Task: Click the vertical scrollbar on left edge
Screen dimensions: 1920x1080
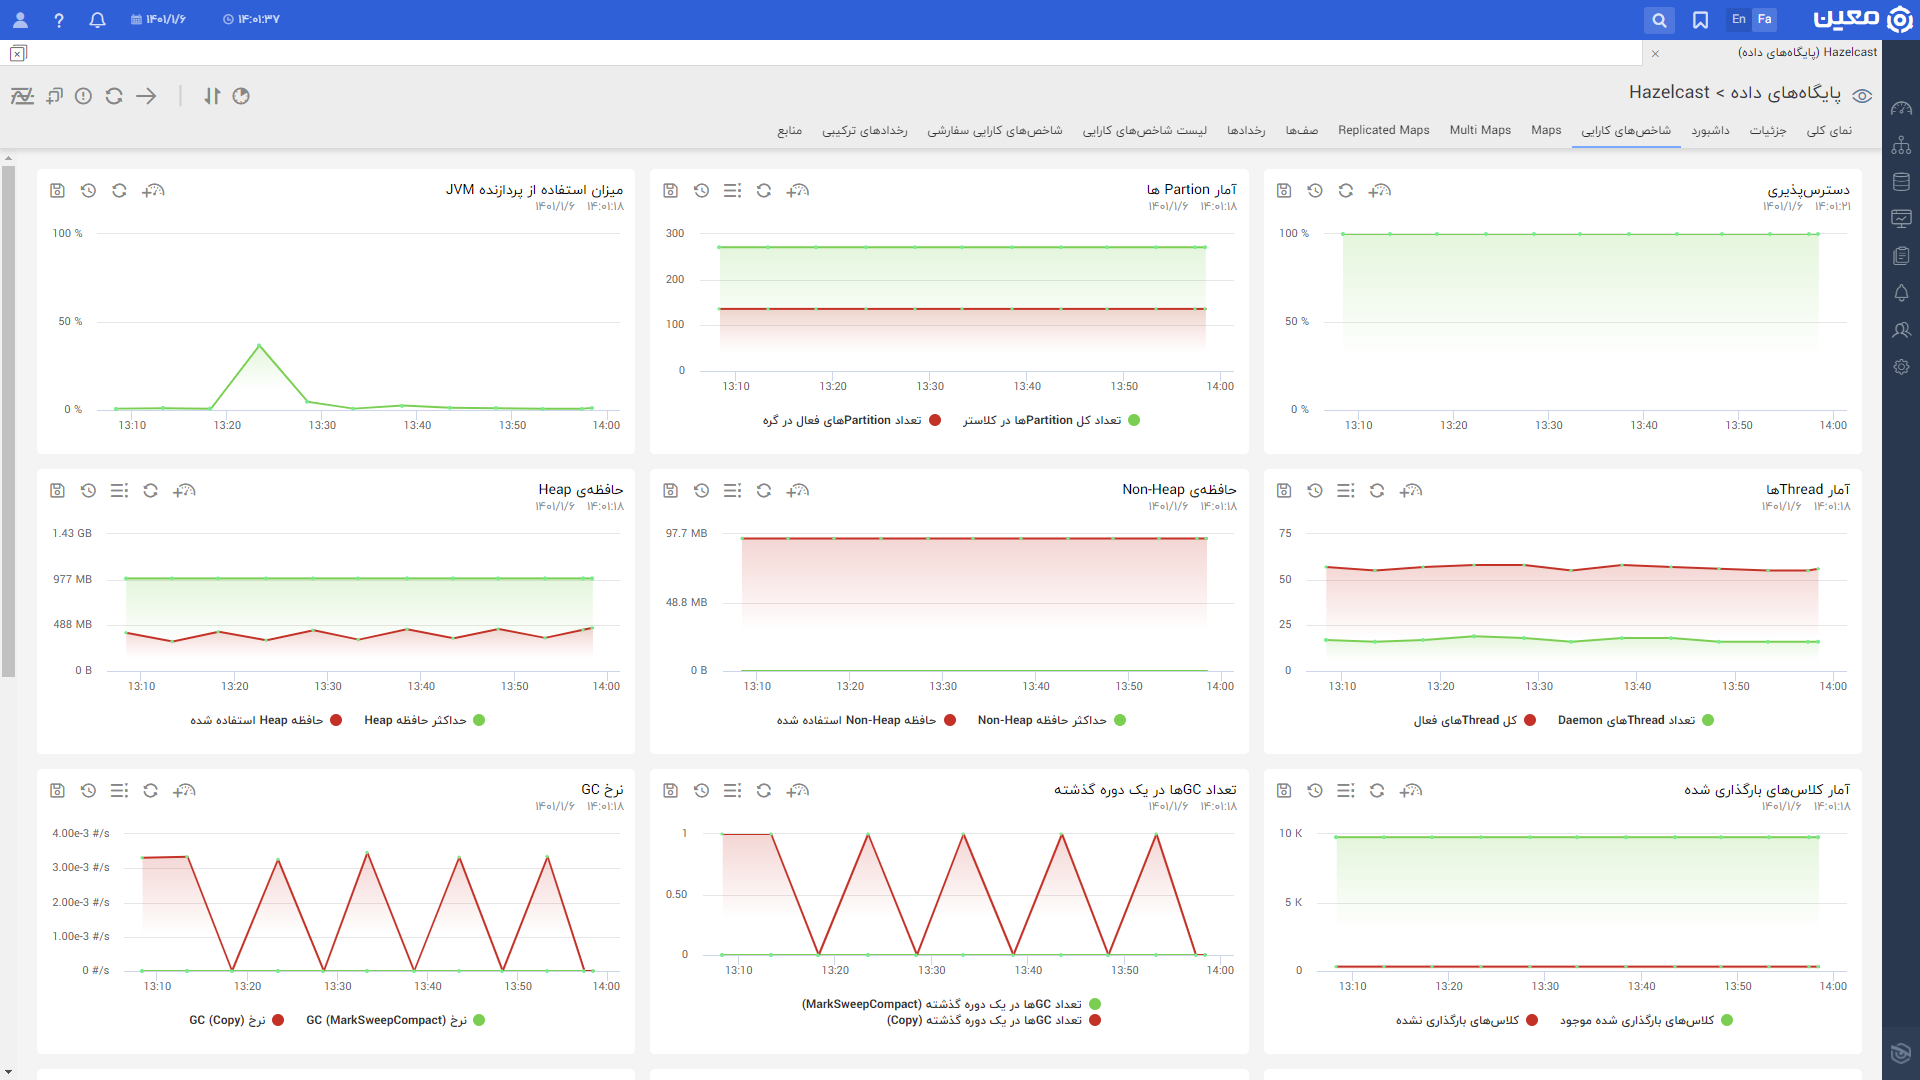Action: (x=8, y=420)
